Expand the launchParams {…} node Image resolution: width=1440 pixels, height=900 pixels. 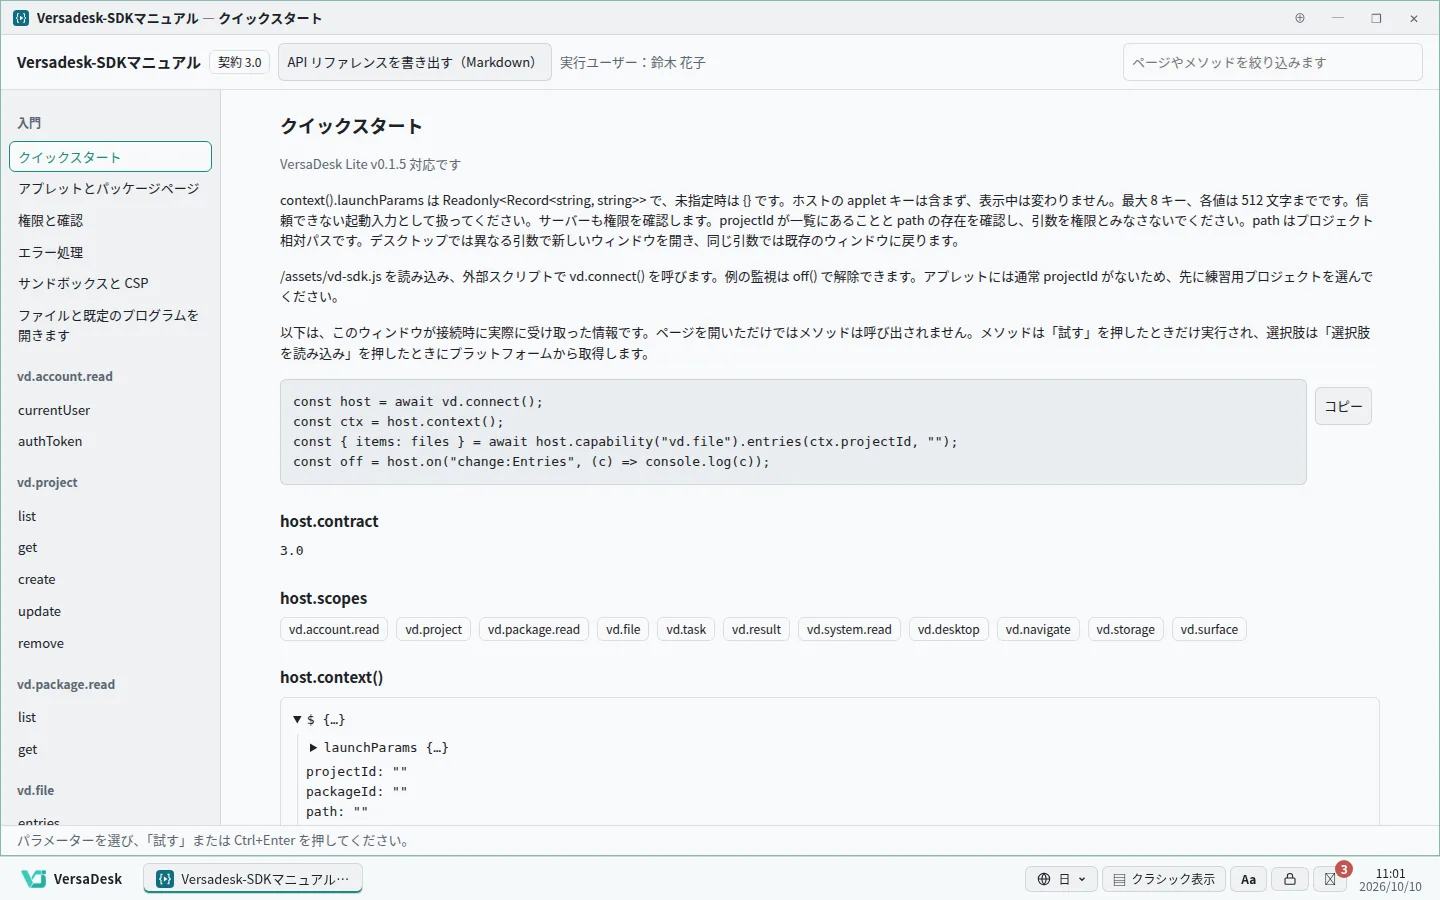tap(313, 747)
